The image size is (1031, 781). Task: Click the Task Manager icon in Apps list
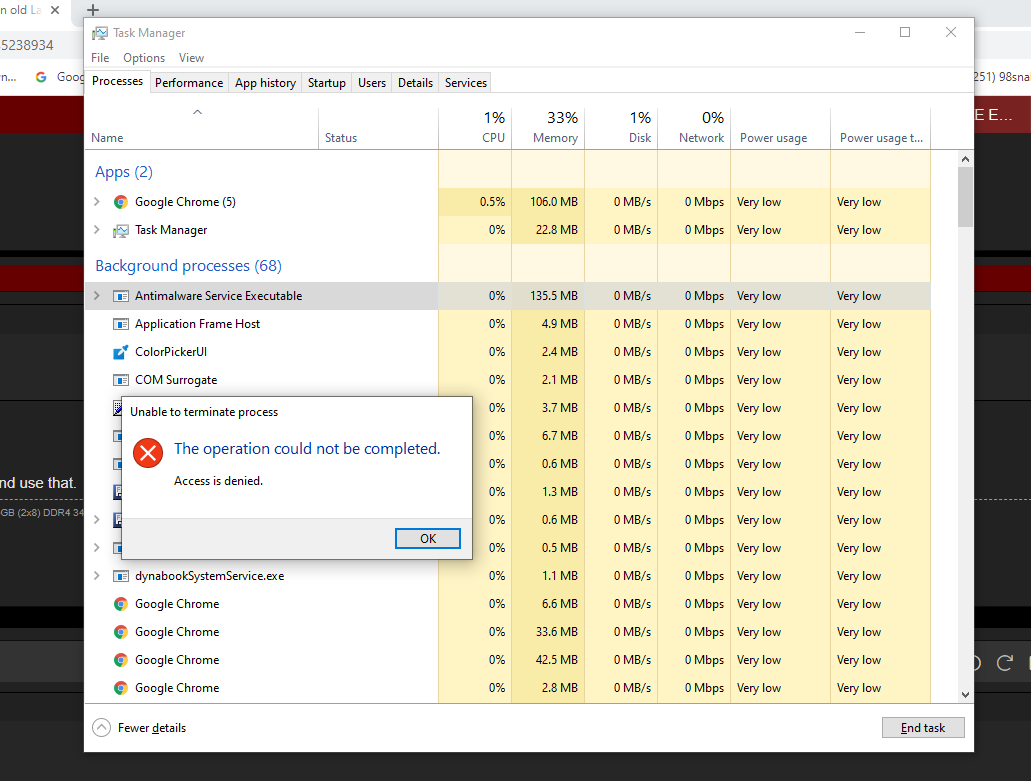121,230
